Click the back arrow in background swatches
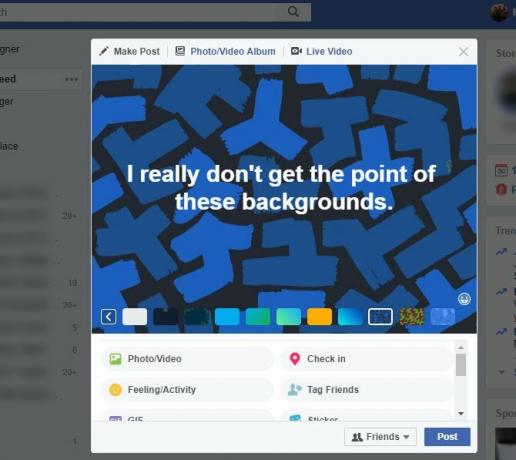 (x=109, y=317)
